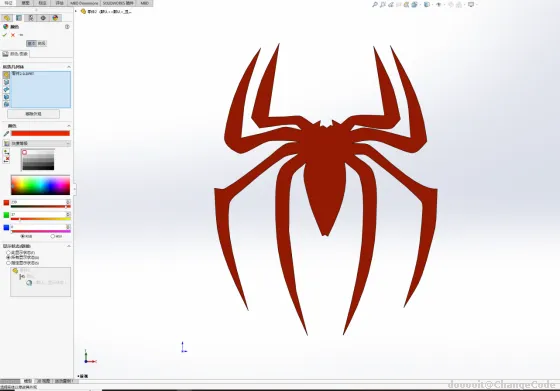Select the HSV radio button below sliders
560x391 pixels.
pyautogui.click(x=52, y=236)
